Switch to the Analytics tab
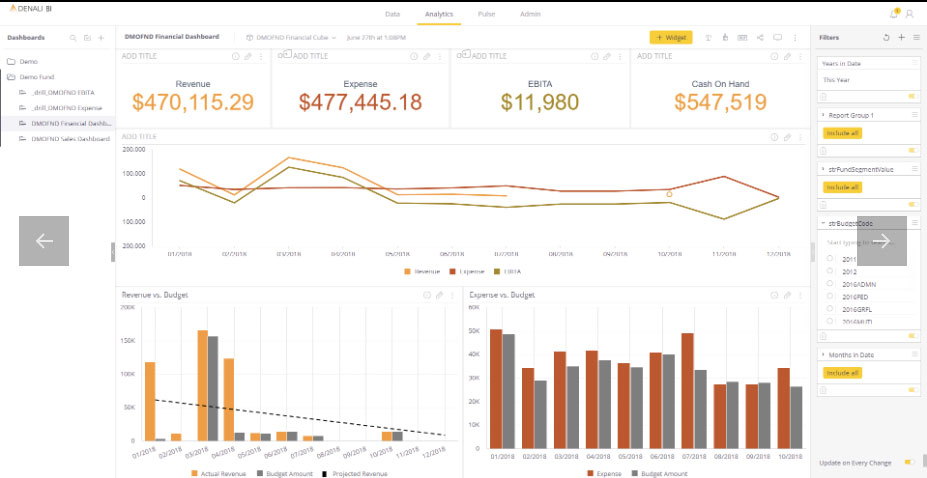The height and width of the screenshot is (478, 927). tap(439, 14)
